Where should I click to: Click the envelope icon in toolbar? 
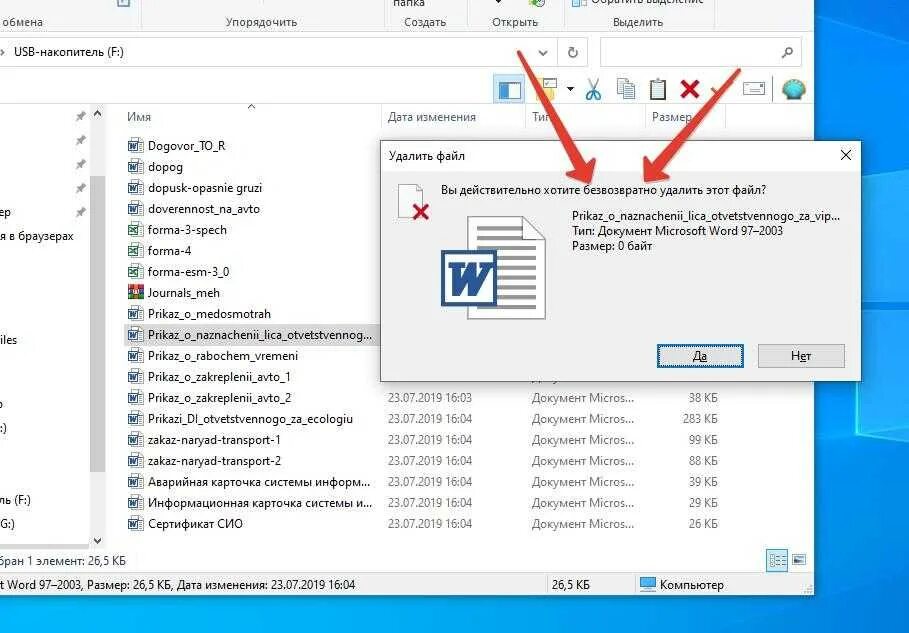click(754, 89)
